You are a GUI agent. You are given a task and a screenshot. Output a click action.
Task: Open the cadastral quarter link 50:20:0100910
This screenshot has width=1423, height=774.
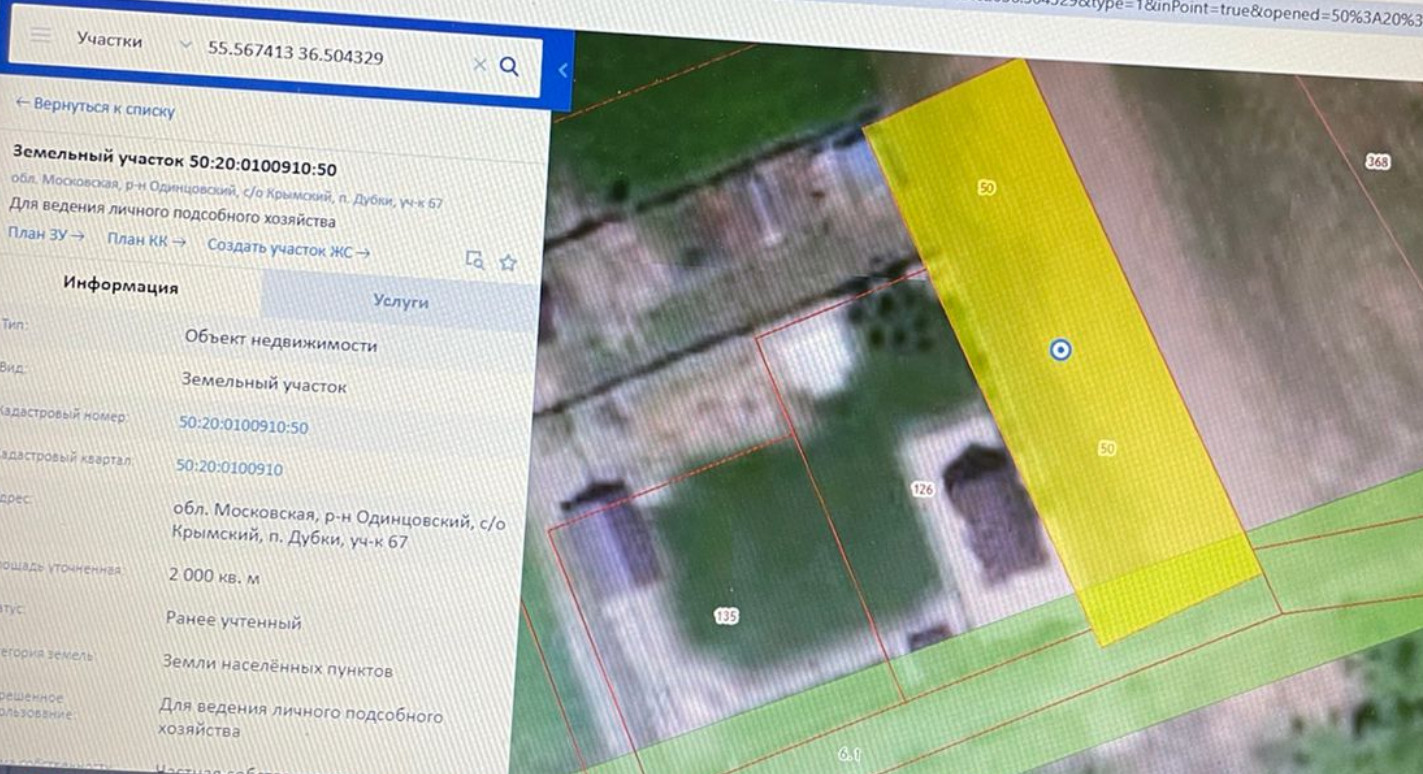click(230, 467)
